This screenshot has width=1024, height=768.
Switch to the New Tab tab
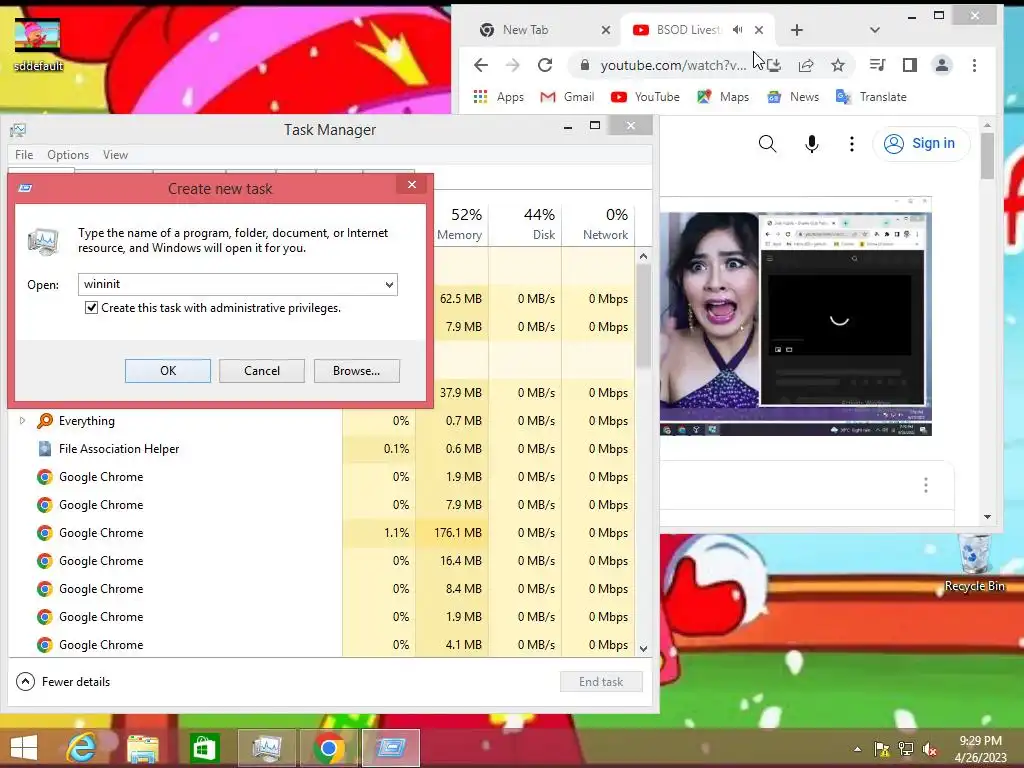tap(541, 29)
